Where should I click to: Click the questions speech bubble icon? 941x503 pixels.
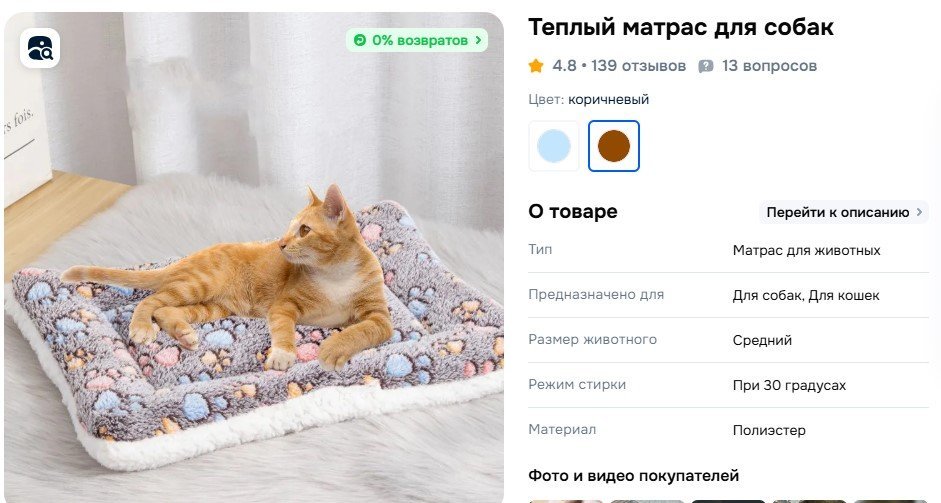706,67
